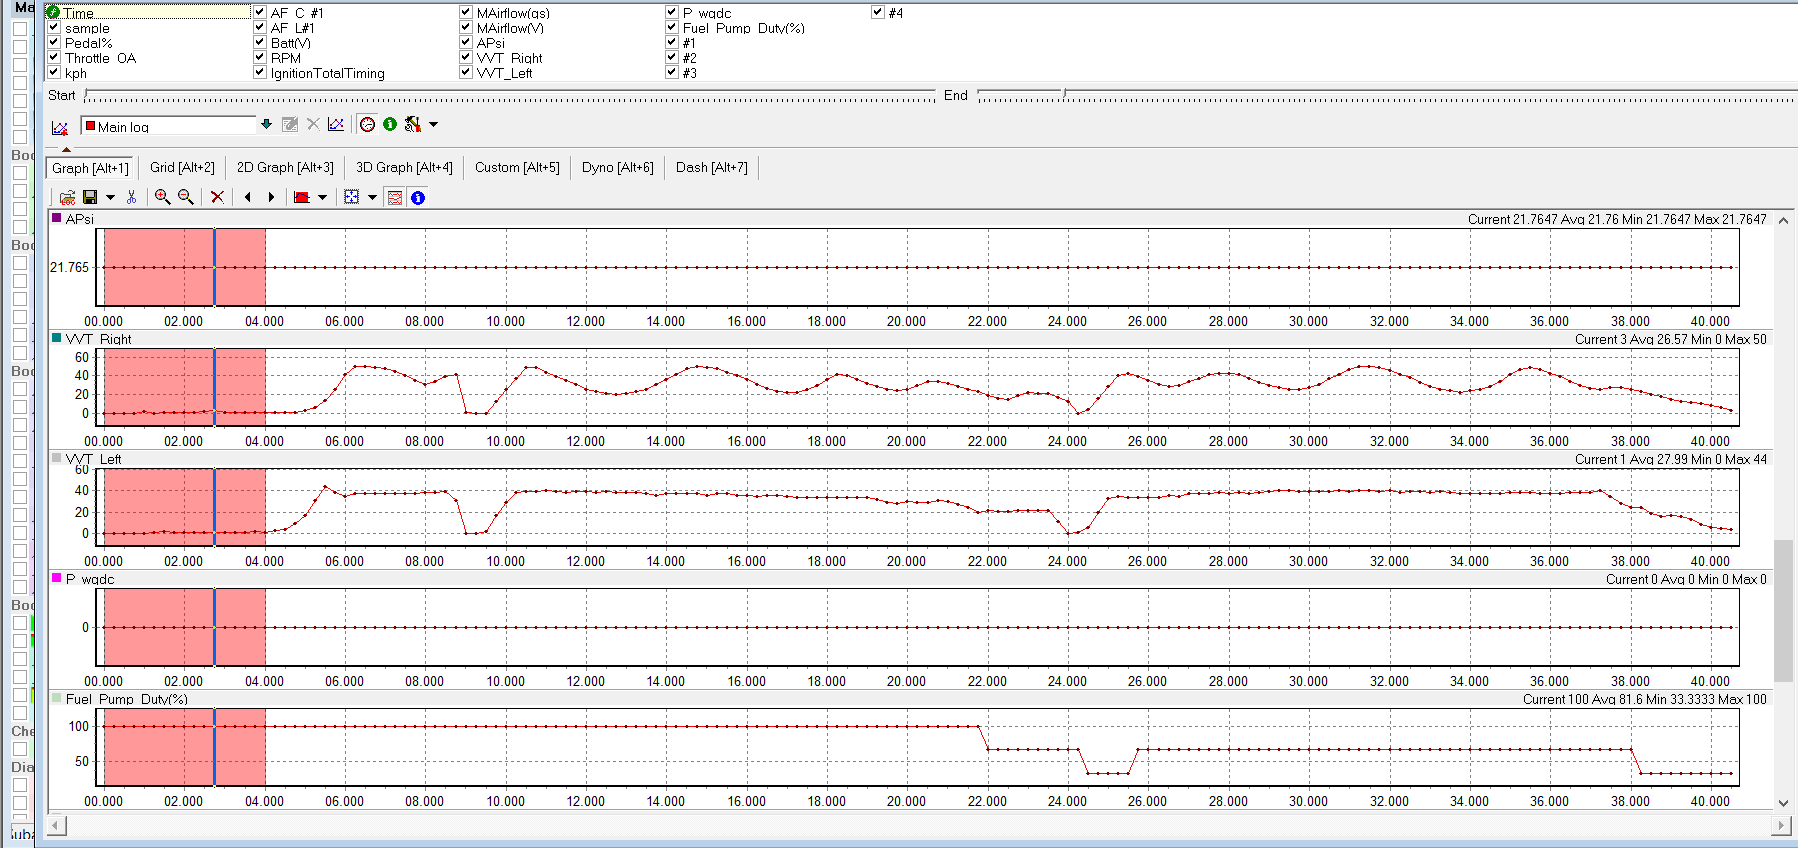The height and width of the screenshot is (848, 1798).
Task: Switch to the Grid [Alt+2] tab
Action: tap(182, 168)
